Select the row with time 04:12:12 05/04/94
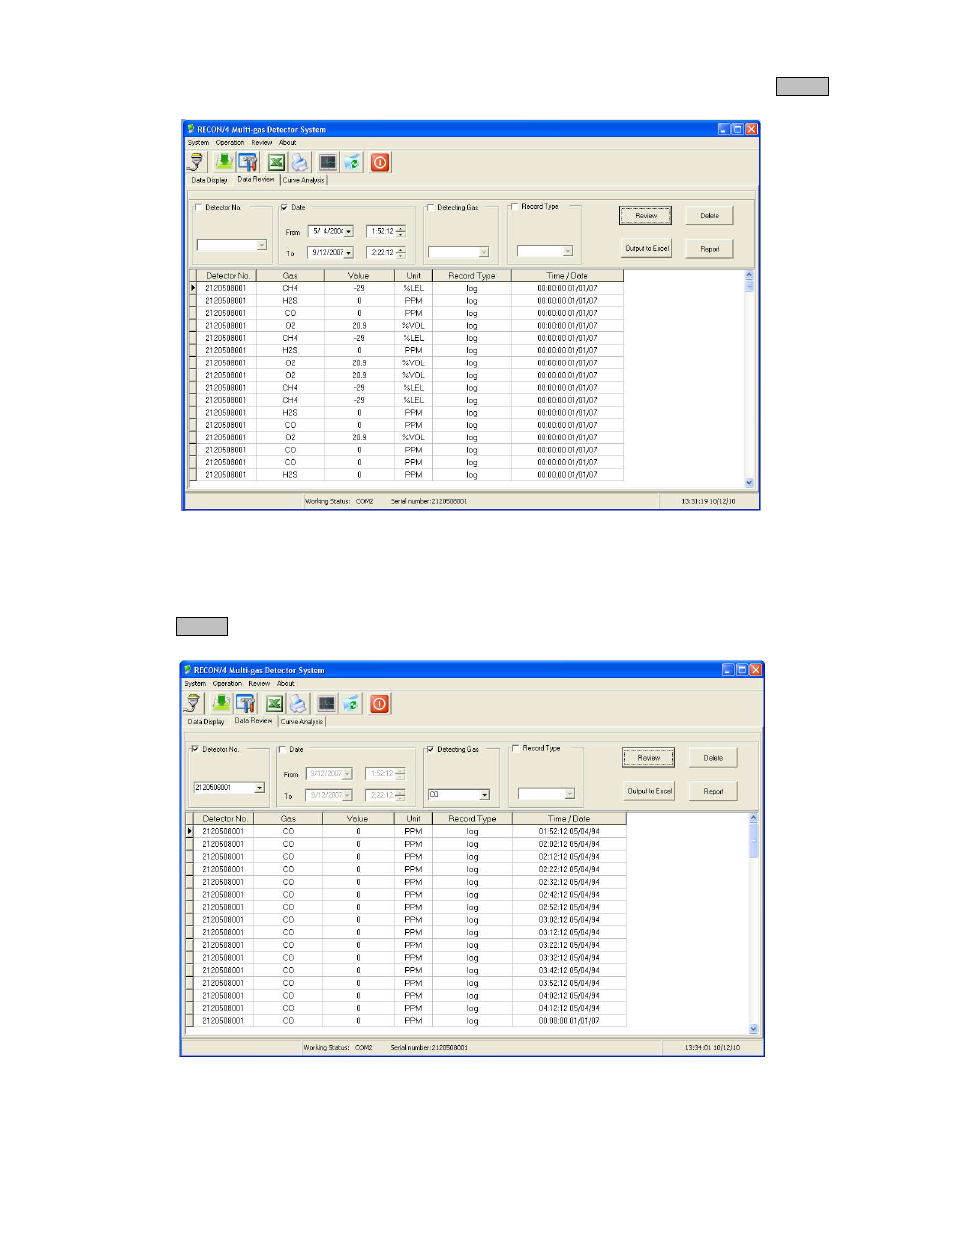The image size is (954, 1235). (x=410, y=1008)
